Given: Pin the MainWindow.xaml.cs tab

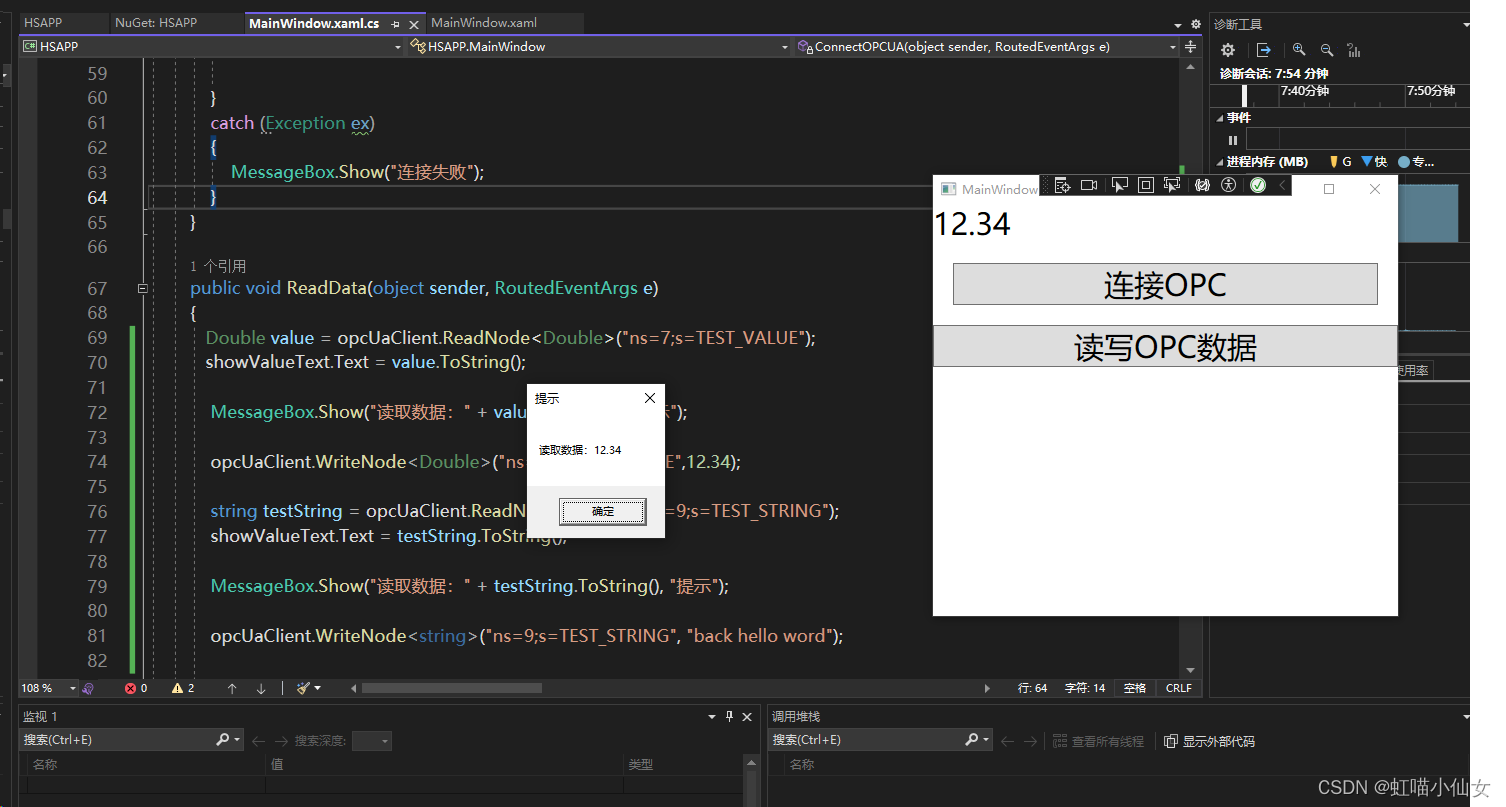Looking at the screenshot, I should tap(396, 23).
